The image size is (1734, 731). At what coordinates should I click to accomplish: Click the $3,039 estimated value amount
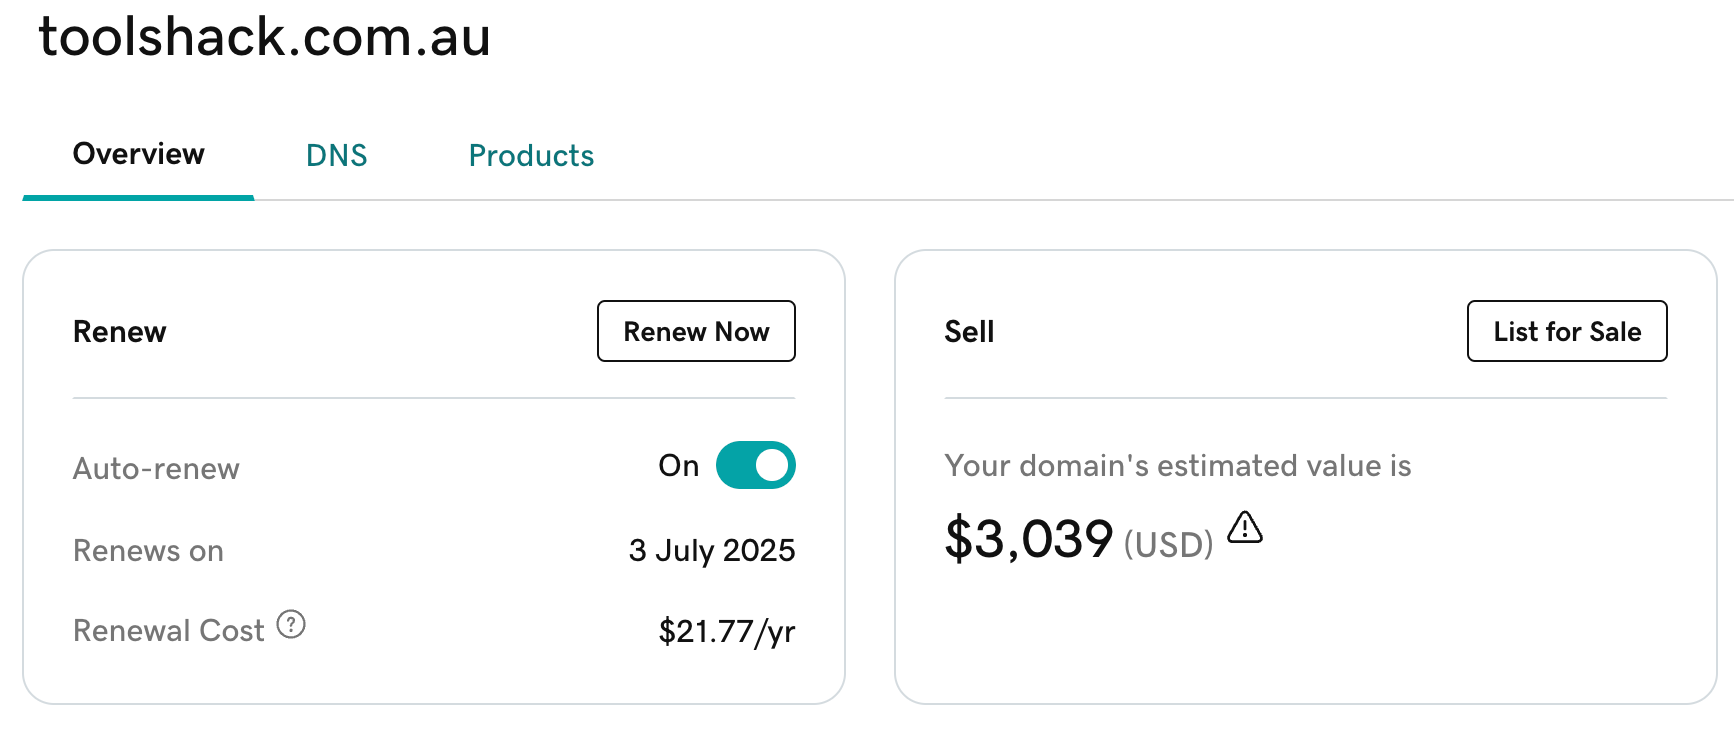(1028, 539)
